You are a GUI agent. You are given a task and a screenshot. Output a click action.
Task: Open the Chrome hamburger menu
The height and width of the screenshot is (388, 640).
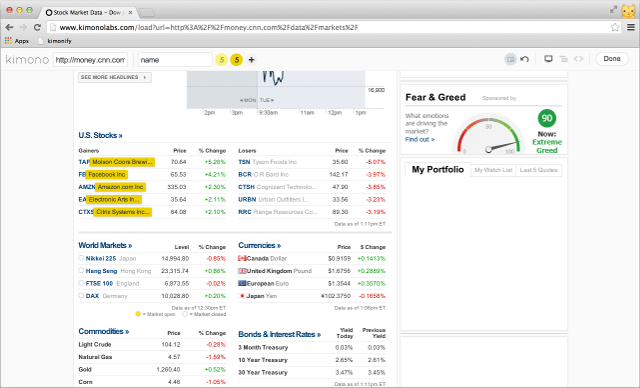tap(631, 27)
